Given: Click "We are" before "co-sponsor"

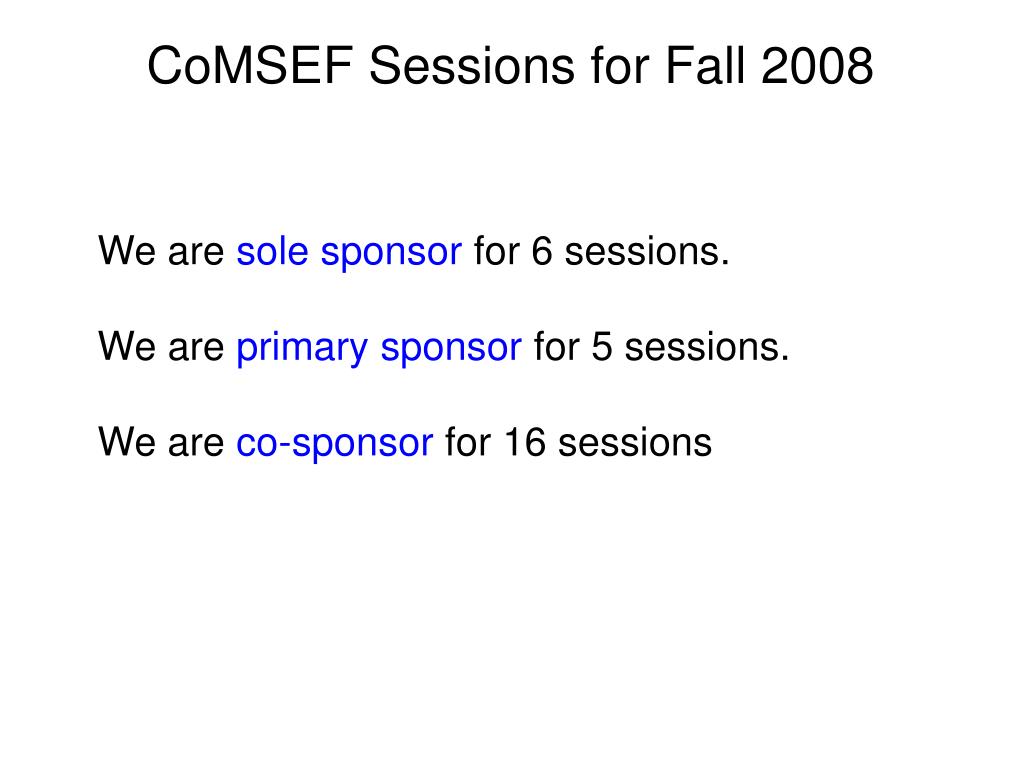Looking at the screenshot, I should pyautogui.click(x=161, y=442).
